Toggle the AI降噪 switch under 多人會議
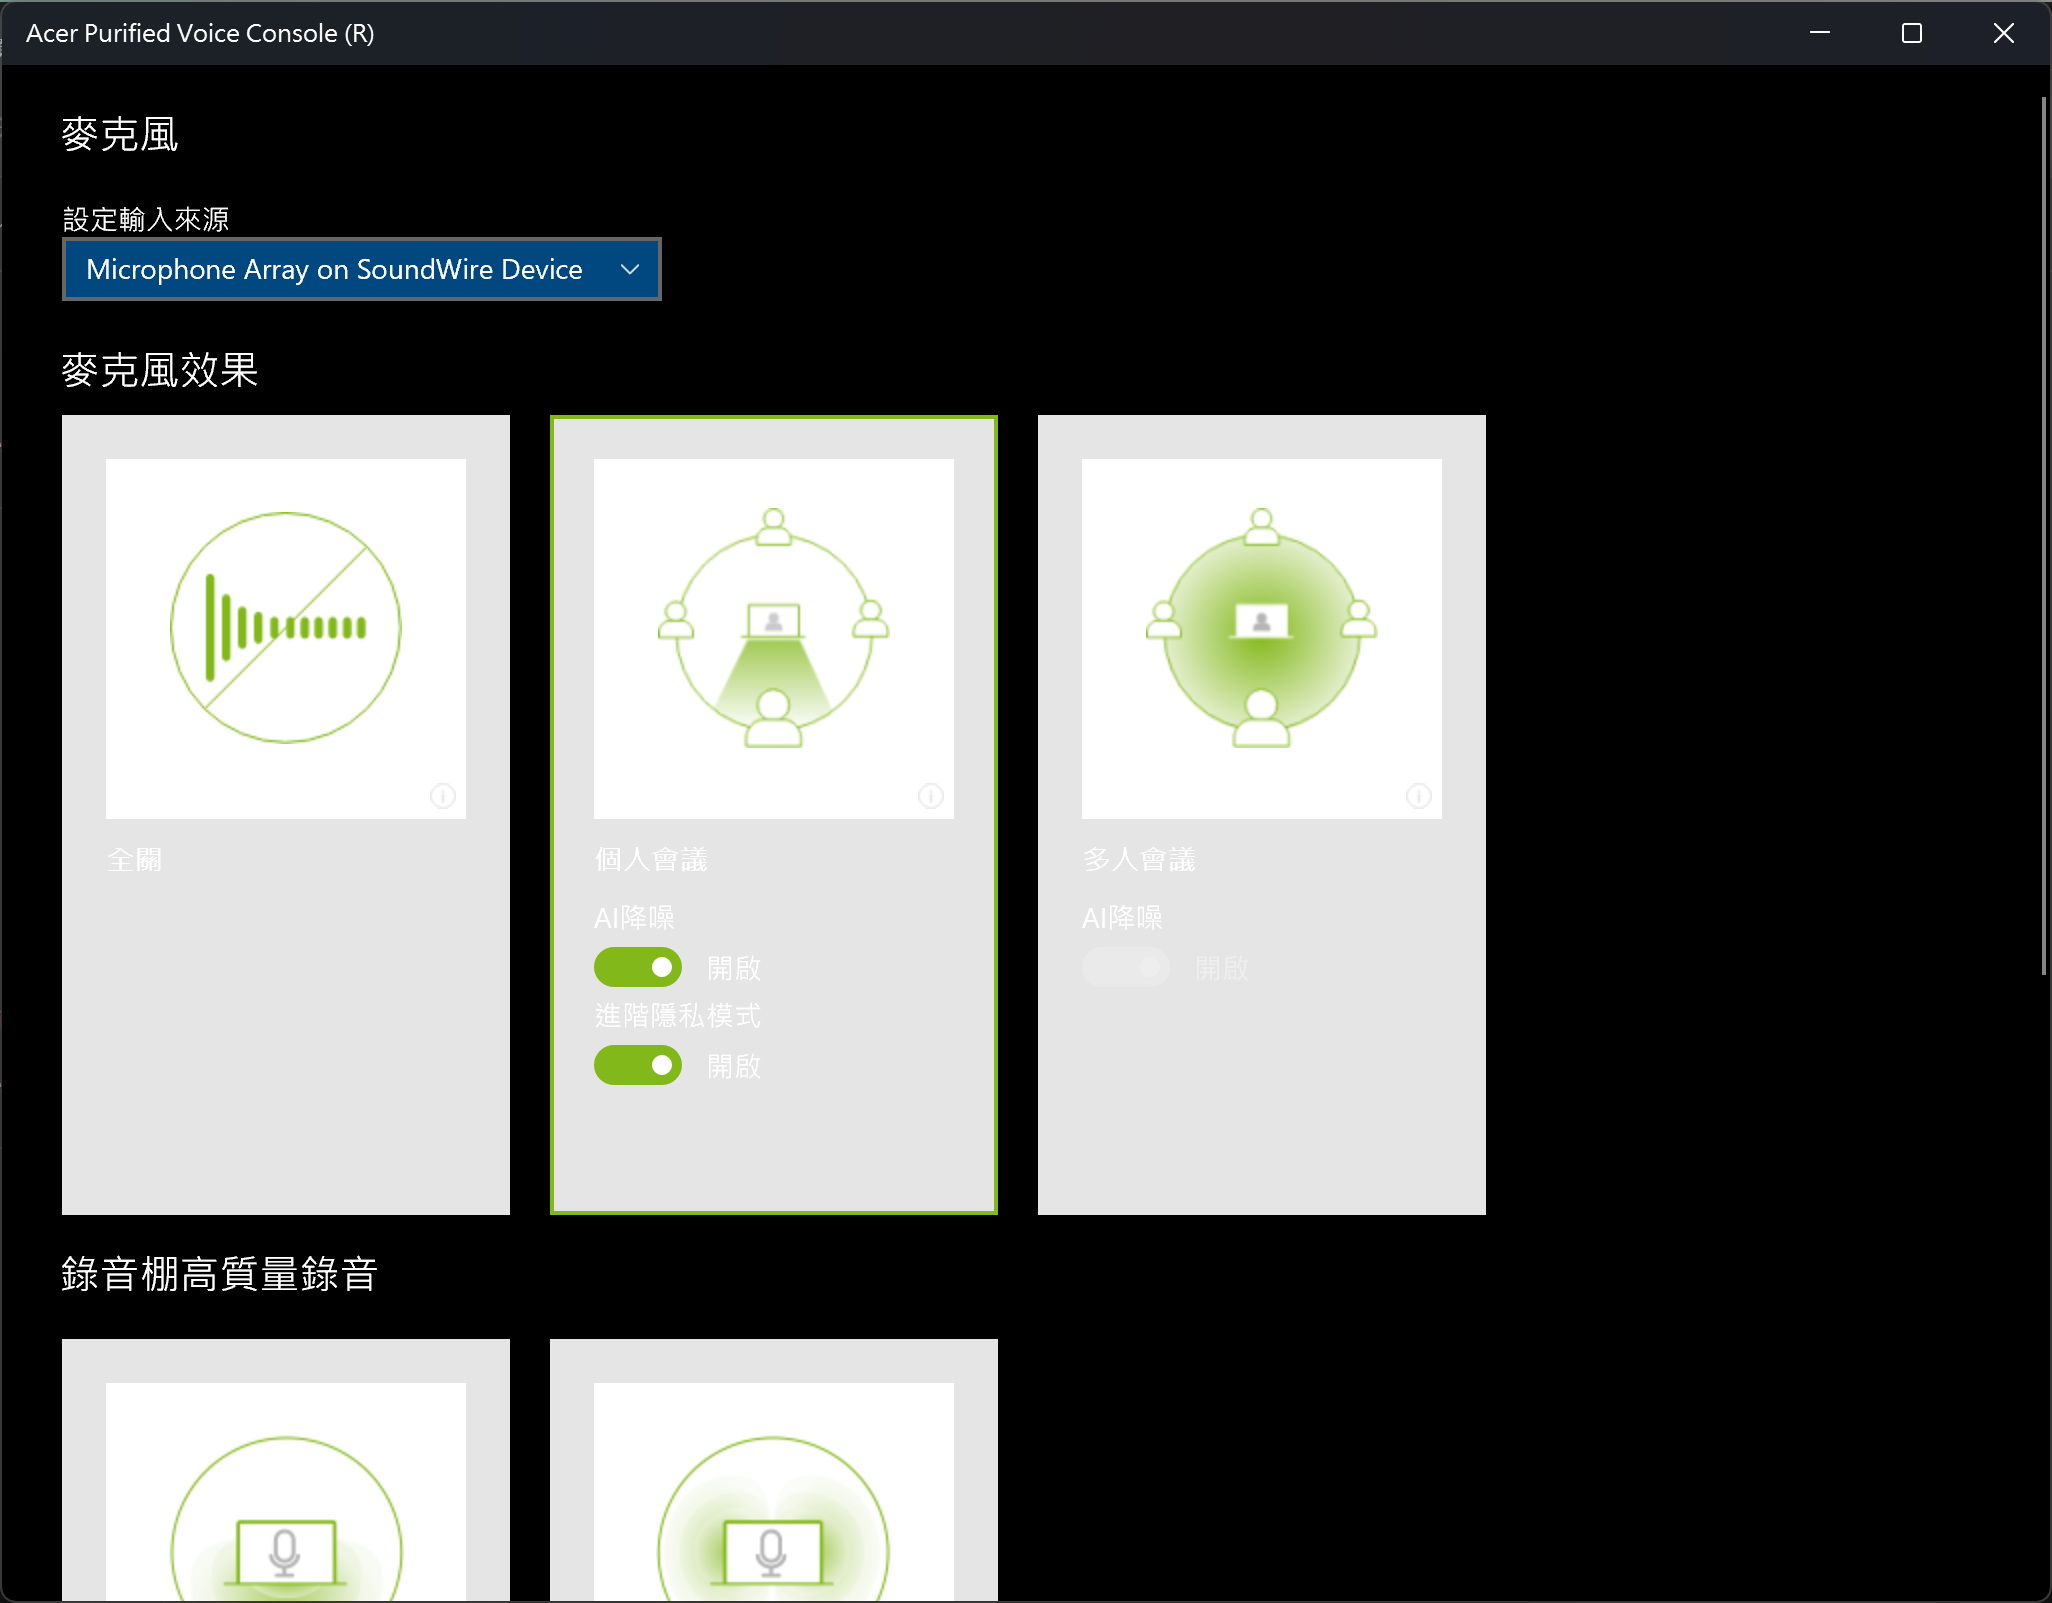 coord(1126,967)
